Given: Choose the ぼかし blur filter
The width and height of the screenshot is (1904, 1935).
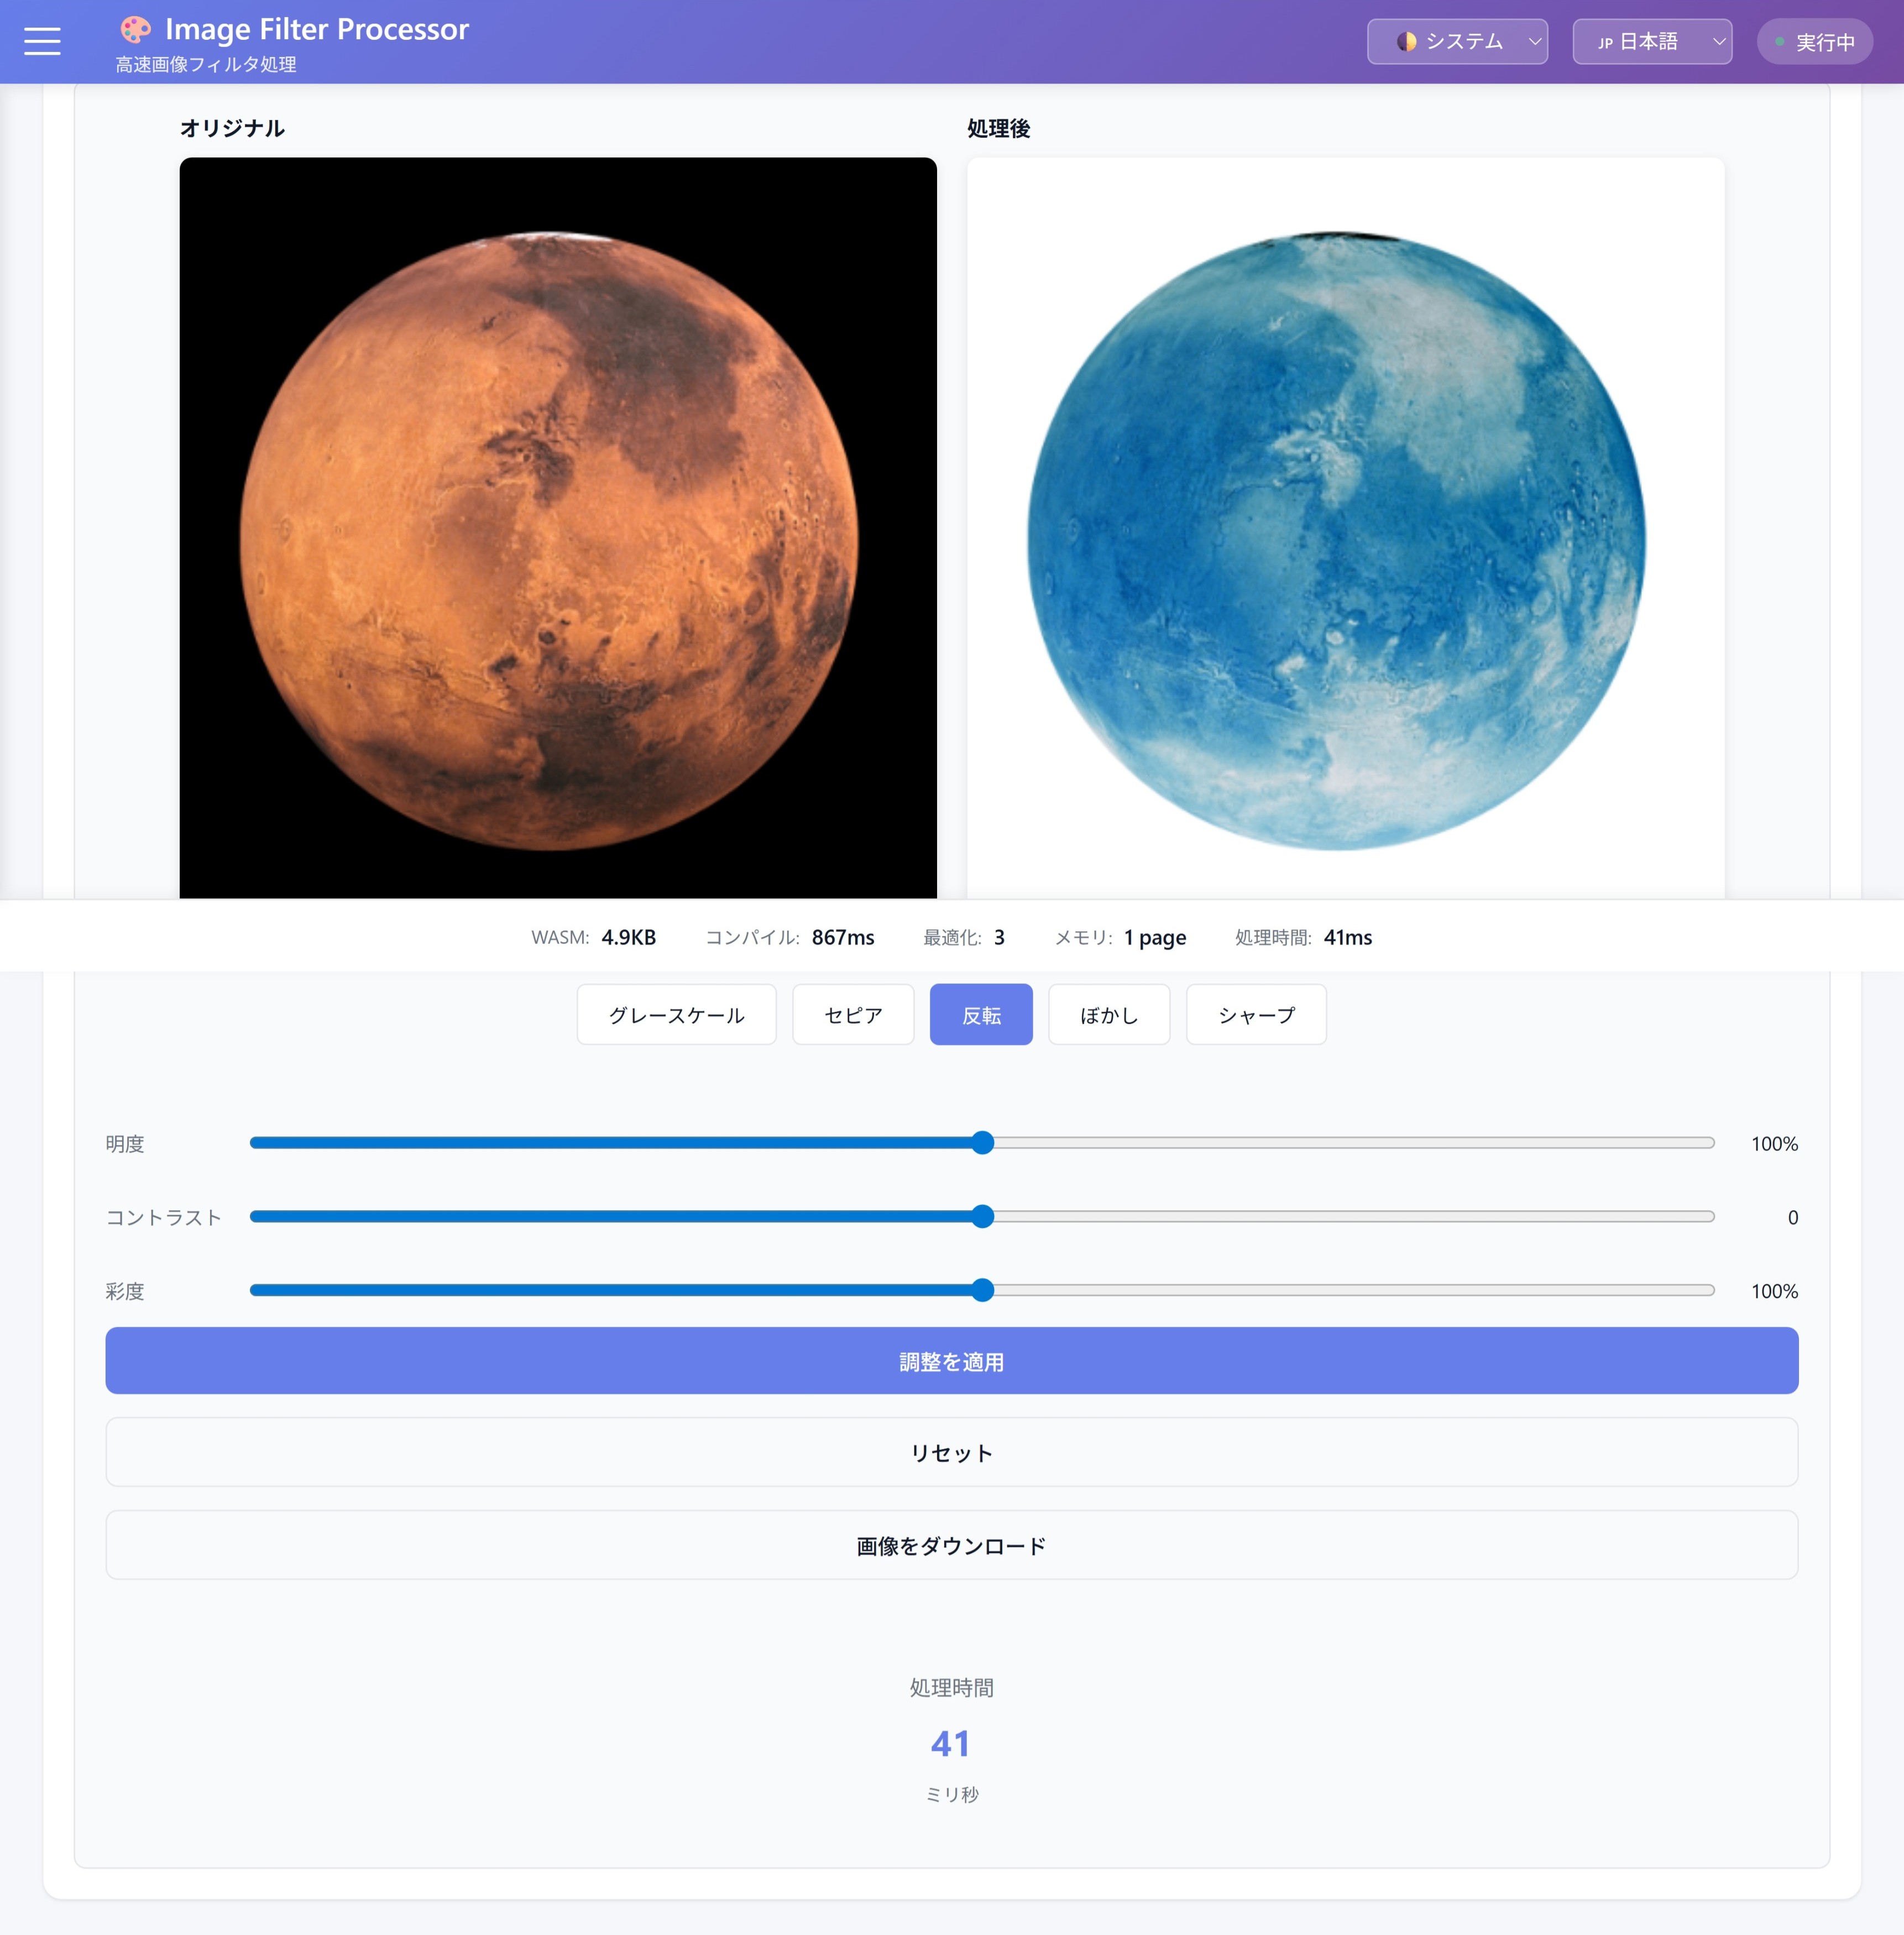Looking at the screenshot, I should pyautogui.click(x=1109, y=1015).
